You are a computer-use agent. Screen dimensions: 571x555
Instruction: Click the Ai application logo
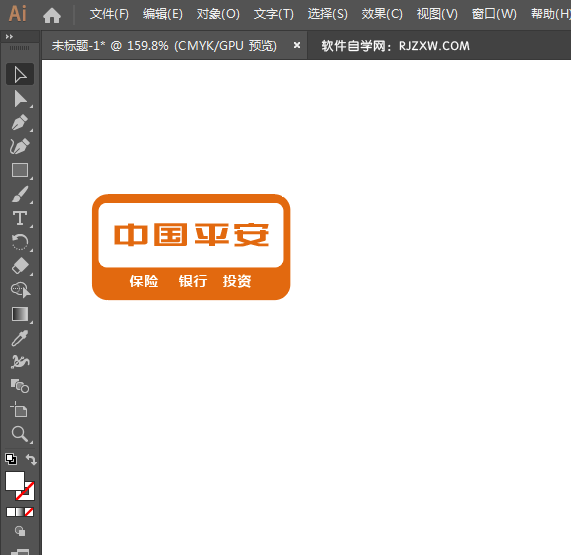coord(17,14)
